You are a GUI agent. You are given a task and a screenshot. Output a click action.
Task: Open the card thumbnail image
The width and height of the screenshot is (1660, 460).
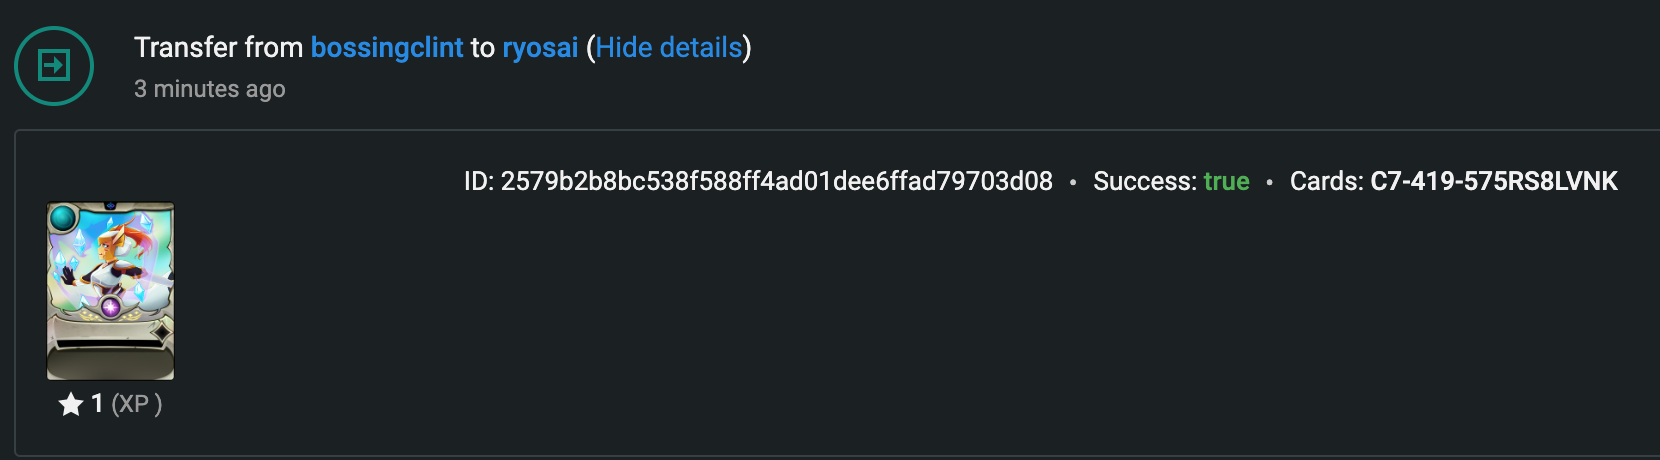tap(110, 291)
